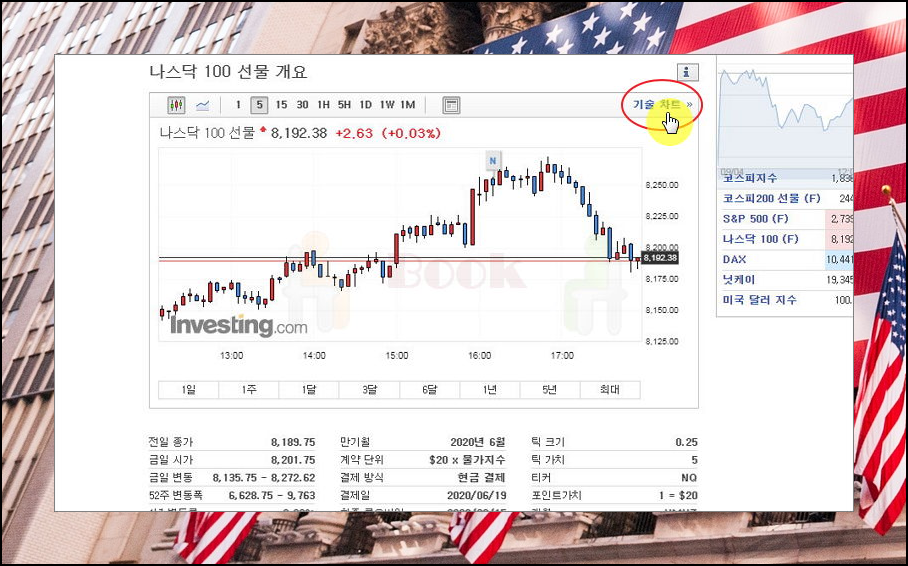
Task: Click the 전일 종가 value 8,189.75
Action: [293, 442]
